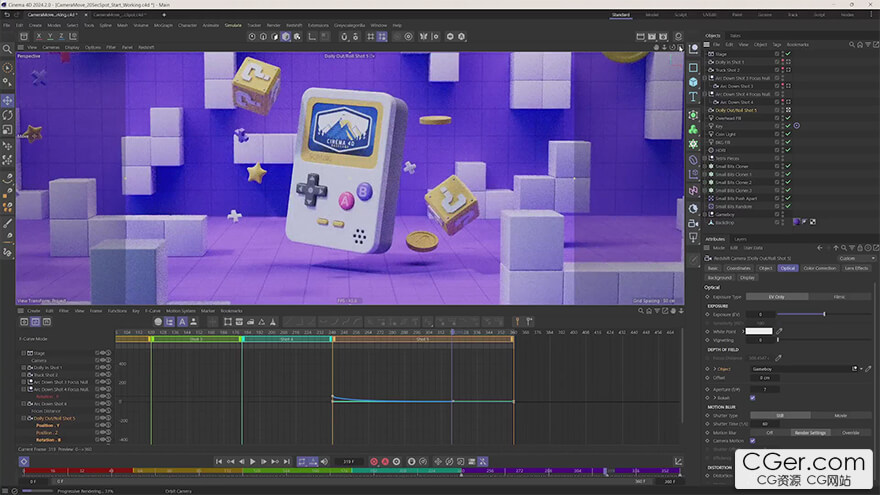
Task: Set Motion Blur to Override
Action: pos(850,433)
